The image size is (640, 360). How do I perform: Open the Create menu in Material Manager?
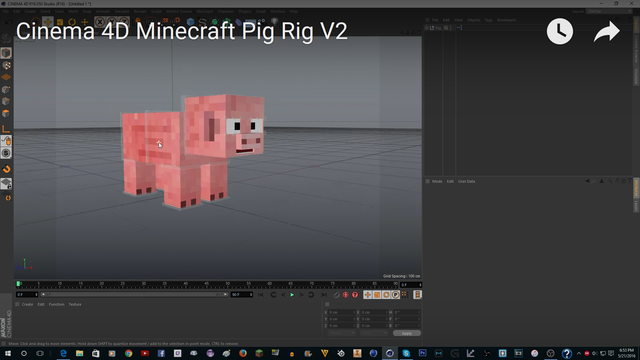(x=27, y=304)
